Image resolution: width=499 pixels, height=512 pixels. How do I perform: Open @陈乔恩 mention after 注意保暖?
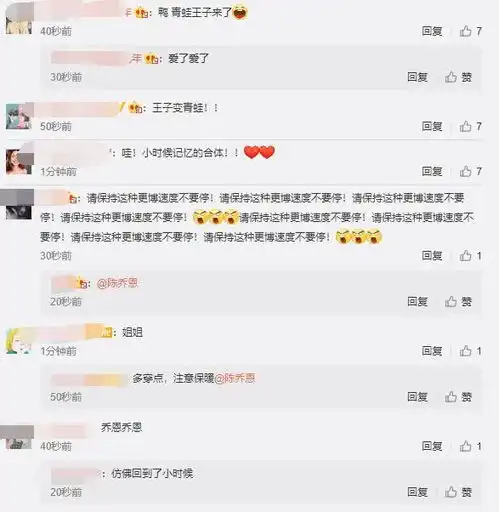click(x=235, y=379)
